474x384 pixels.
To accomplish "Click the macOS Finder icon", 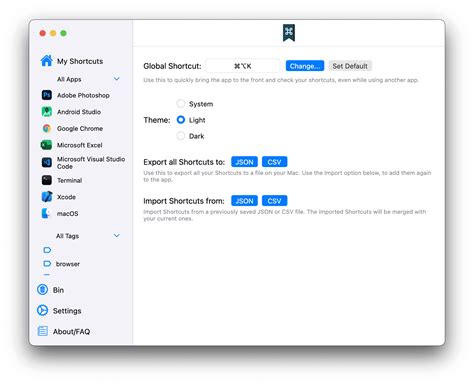I will pos(46,213).
